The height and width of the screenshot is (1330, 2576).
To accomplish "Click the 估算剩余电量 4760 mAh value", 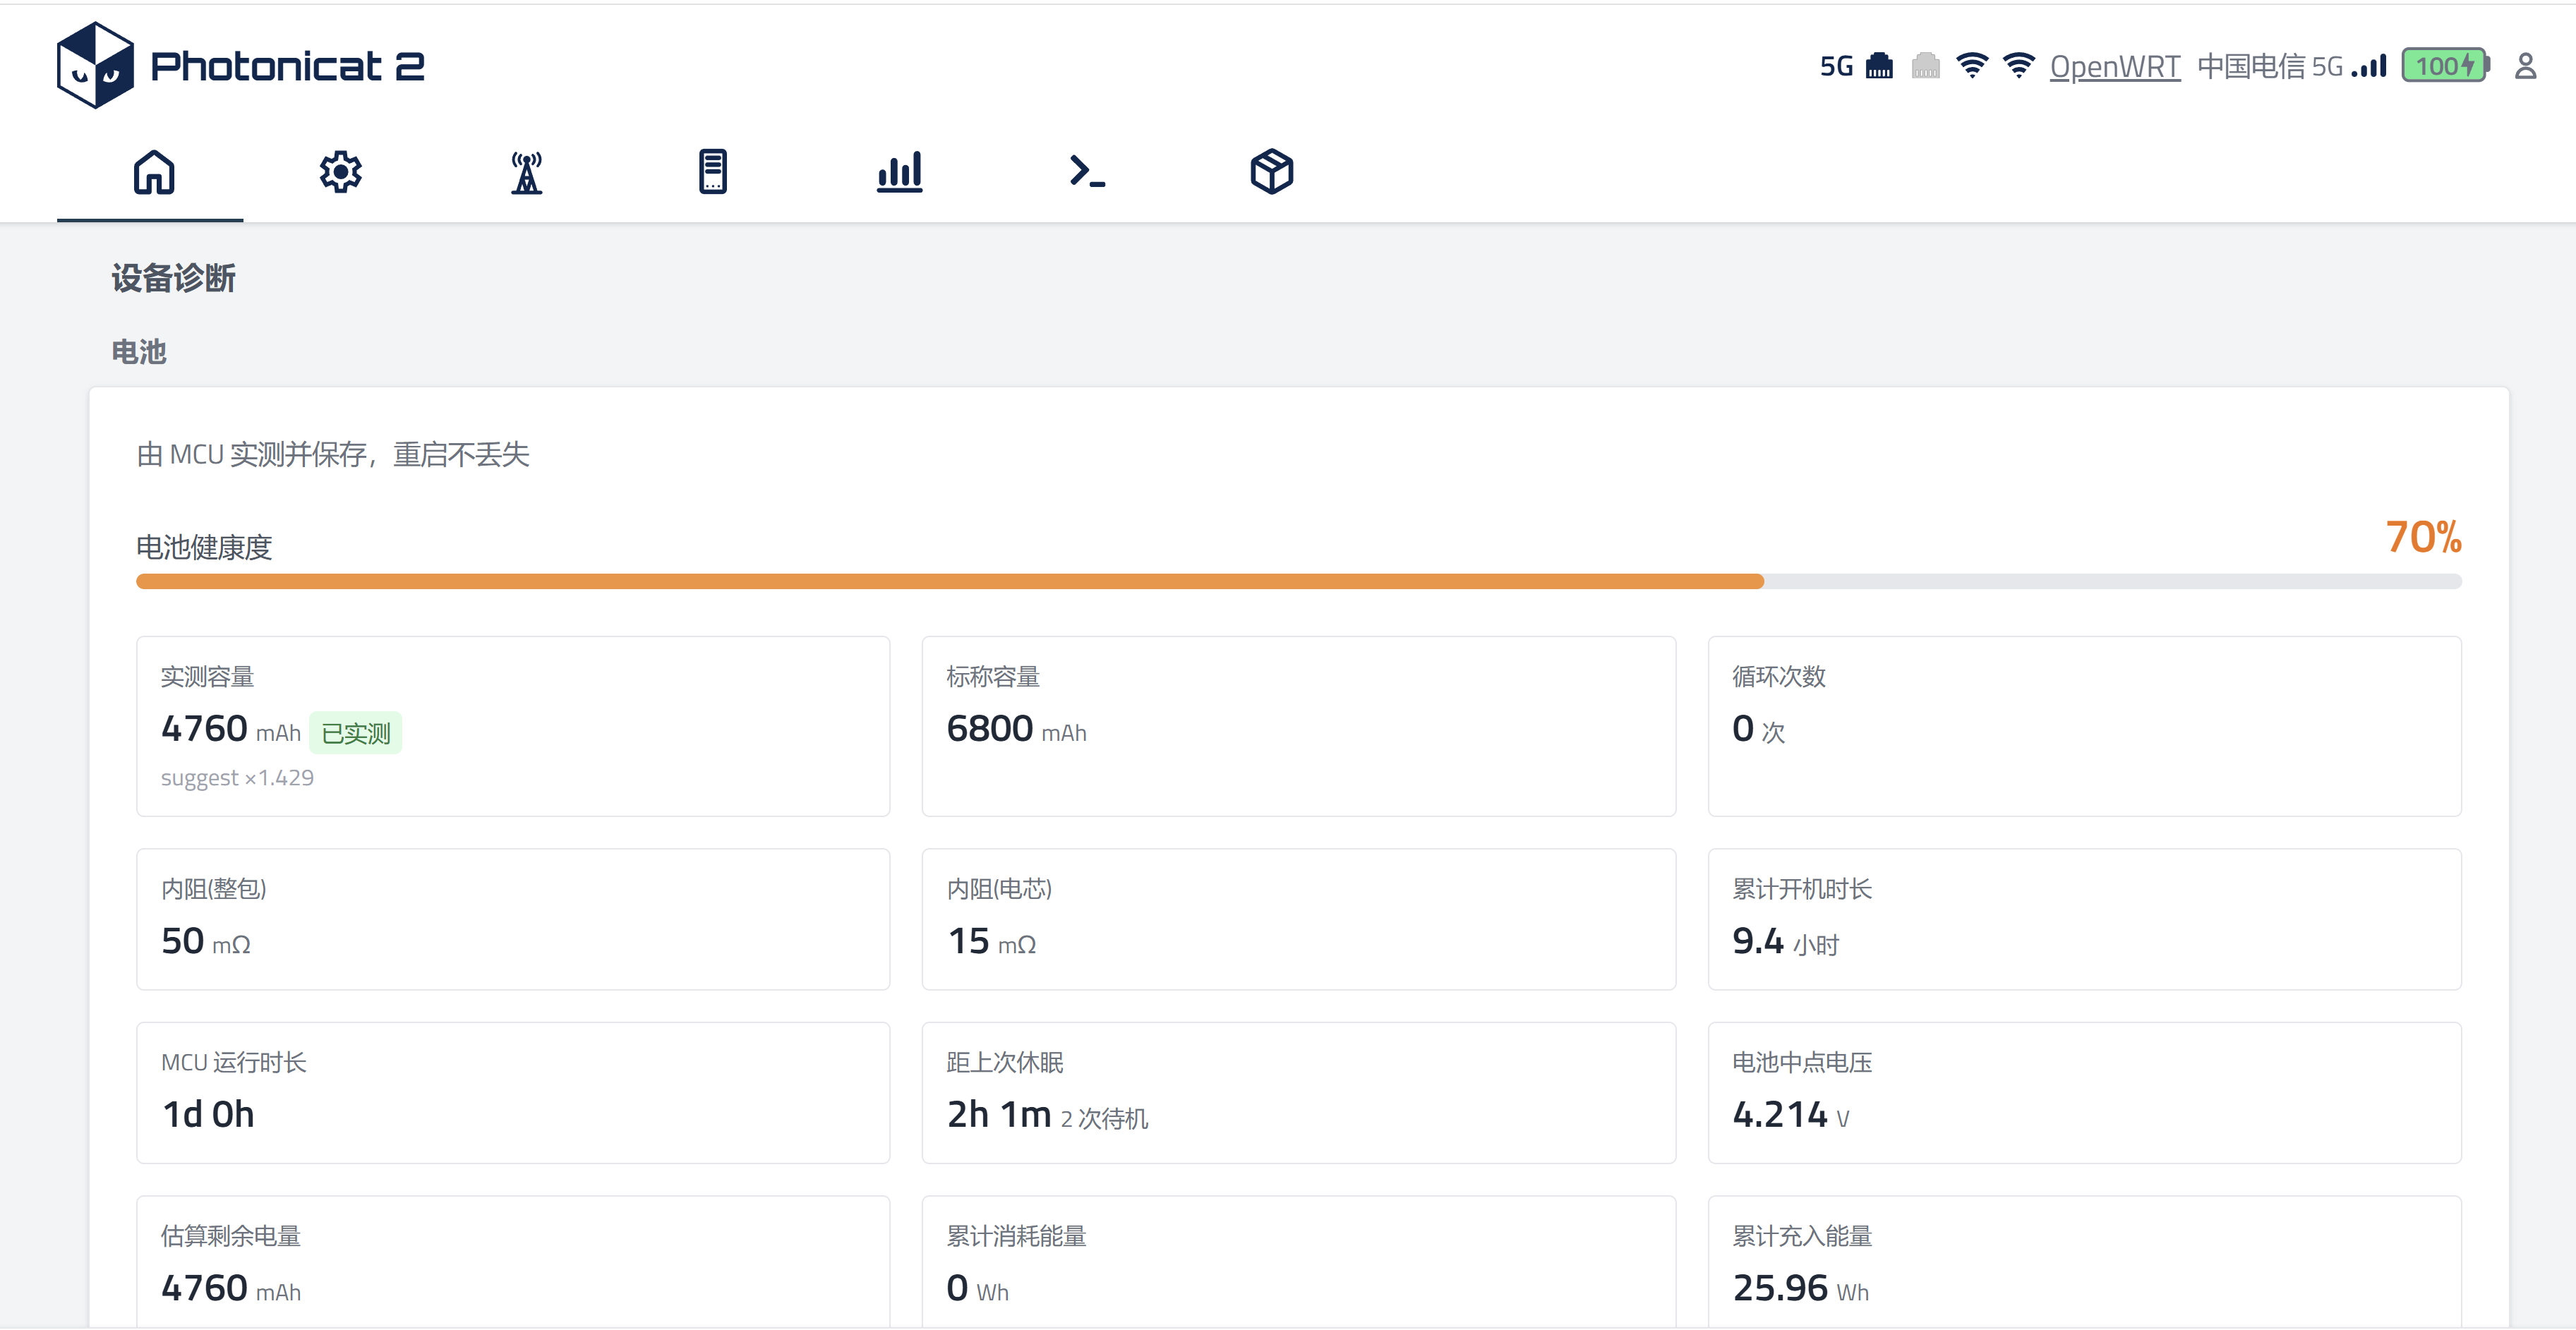I will [230, 1288].
